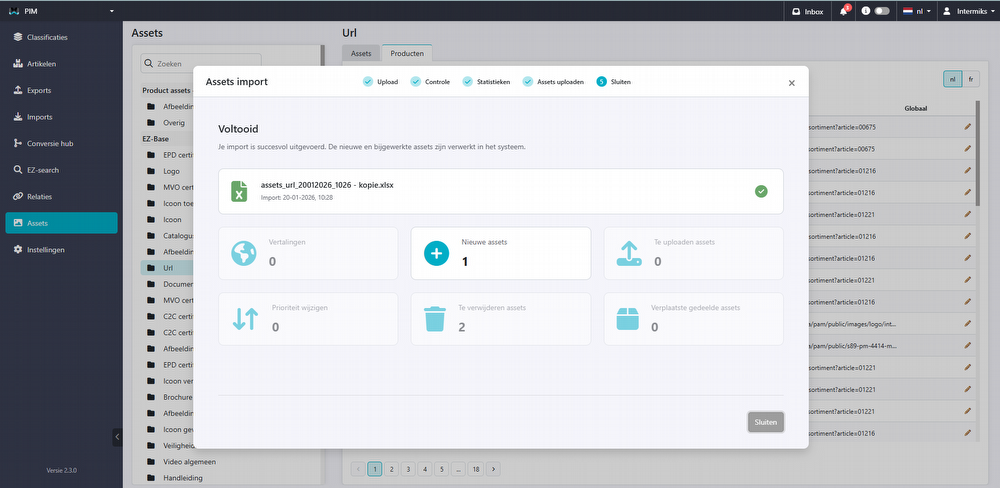Expand the nl language flag dropdown
Image resolution: width=1000 pixels, height=488 pixels.
click(x=917, y=11)
